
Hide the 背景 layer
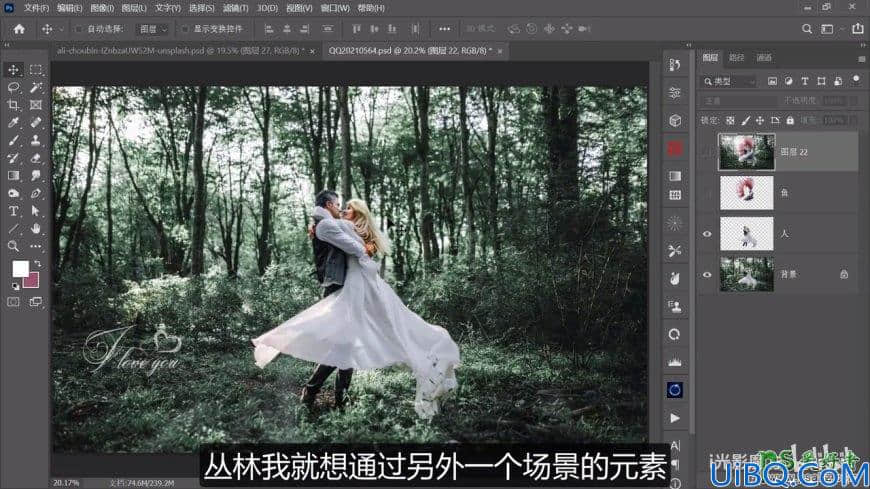pyautogui.click(x=707, y=274)
